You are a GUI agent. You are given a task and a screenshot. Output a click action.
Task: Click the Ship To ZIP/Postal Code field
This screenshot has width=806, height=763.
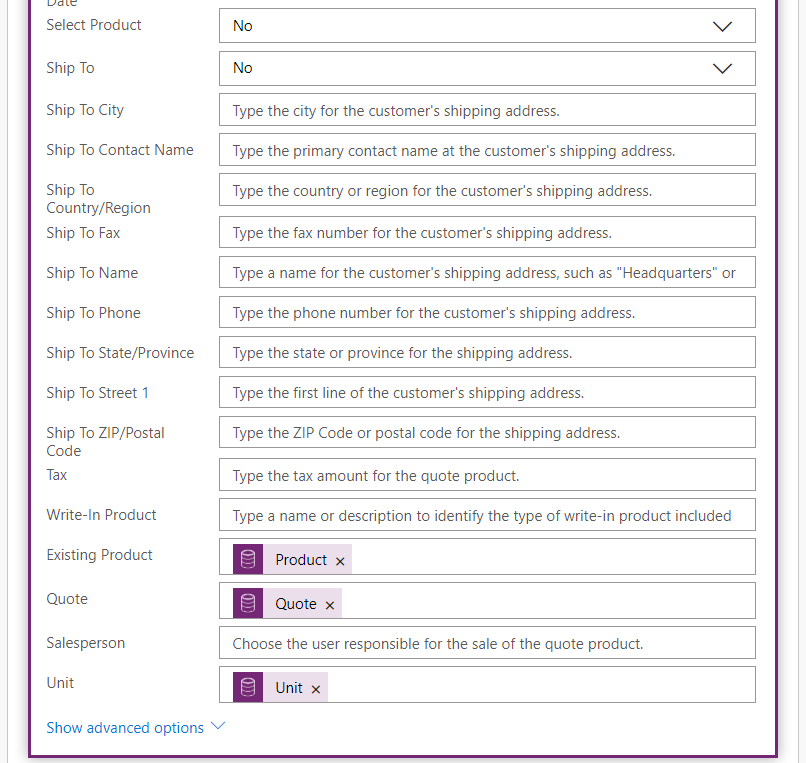[487, 433]
